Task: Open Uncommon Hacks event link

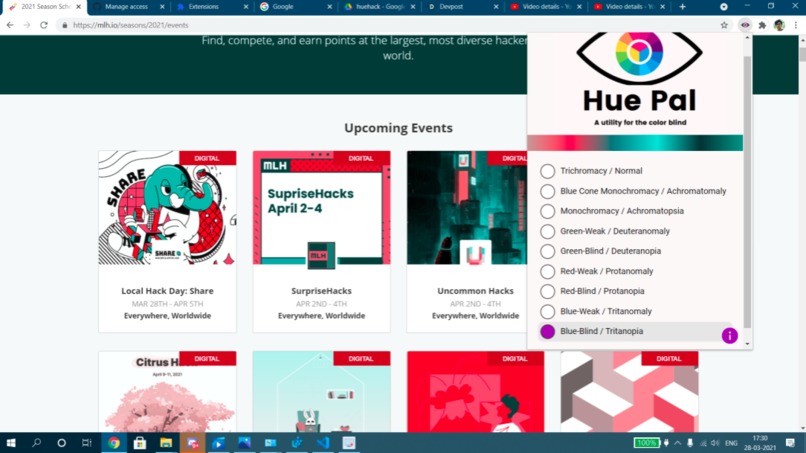Action: [475, 291]
